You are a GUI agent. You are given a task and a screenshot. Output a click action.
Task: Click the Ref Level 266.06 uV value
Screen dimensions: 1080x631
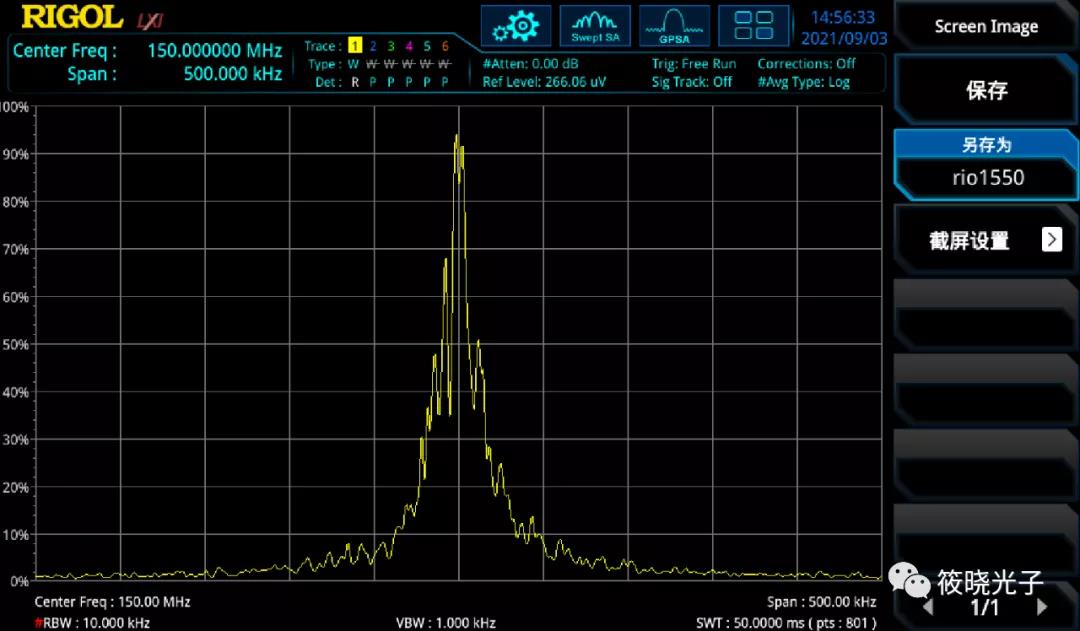click(x=544, y=82)
